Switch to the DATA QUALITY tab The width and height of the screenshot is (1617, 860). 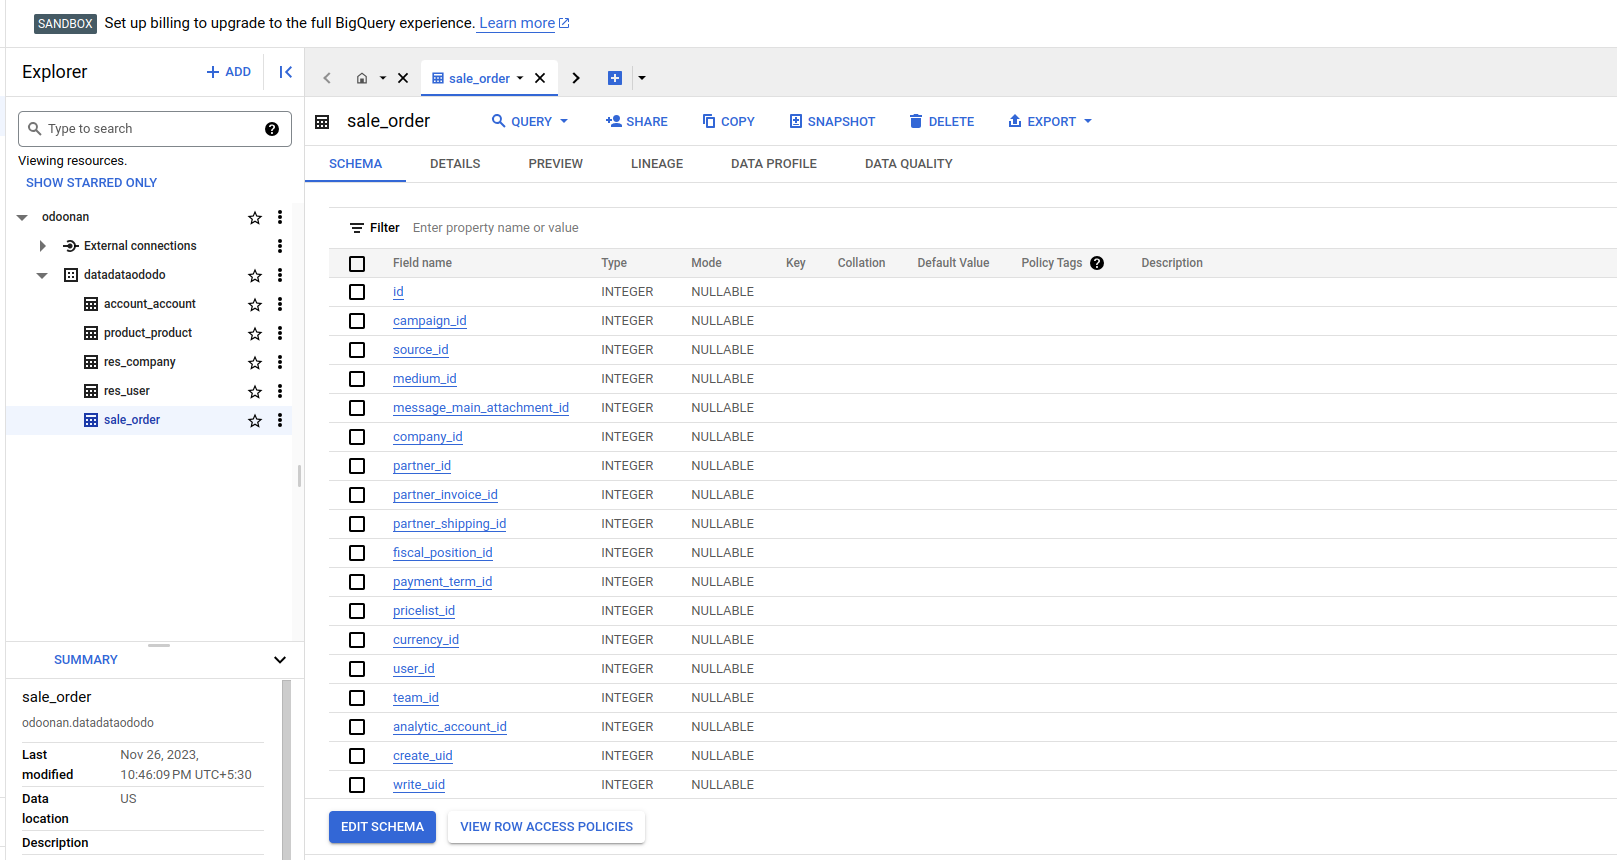point(909,164)
